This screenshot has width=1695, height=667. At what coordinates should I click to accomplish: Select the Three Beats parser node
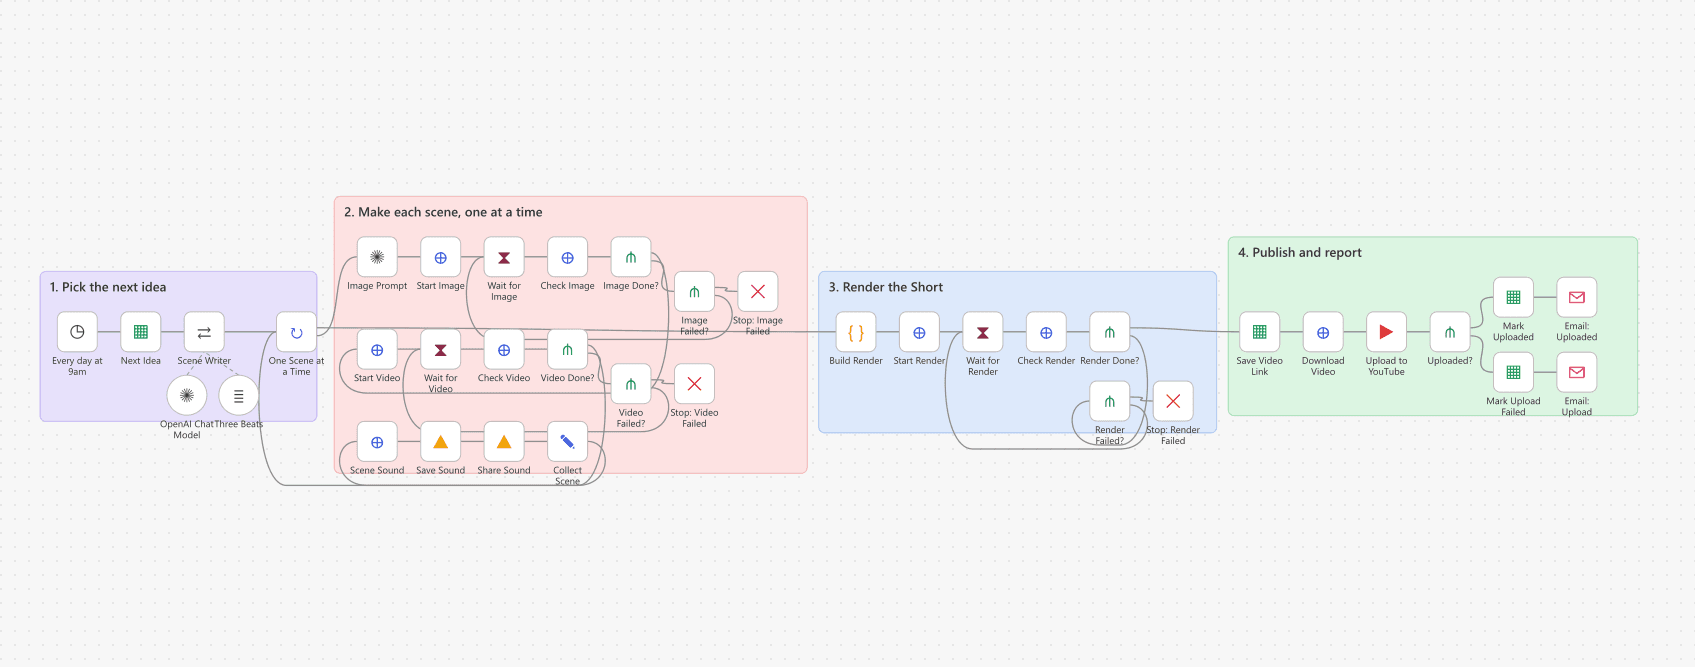[239, 395]
